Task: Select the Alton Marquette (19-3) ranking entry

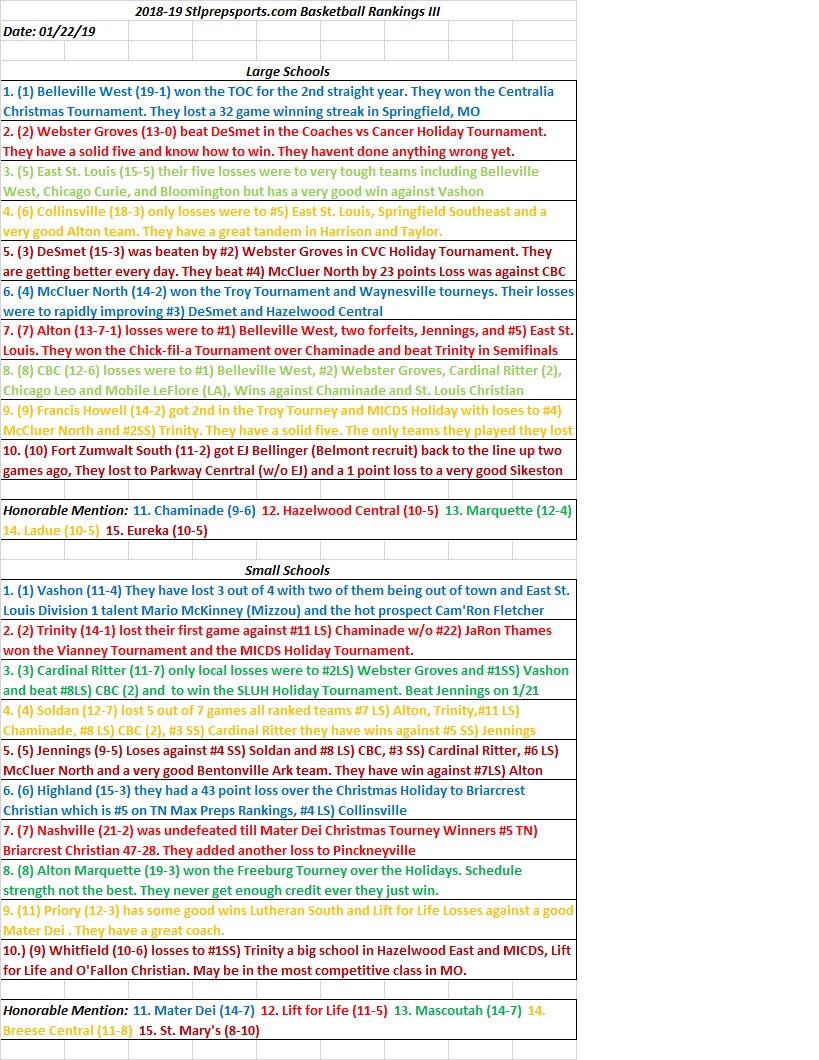Action: [x=288, y=880]
